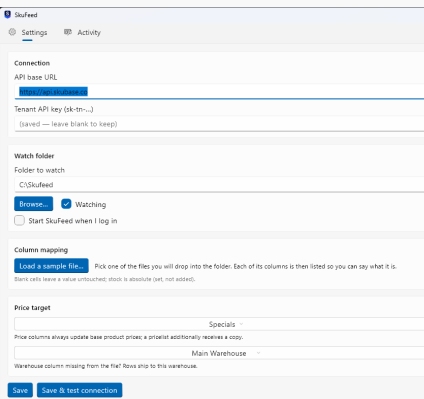Open the Specials price target dropdown
The image size is (424, 399).
tap(219, 324)
